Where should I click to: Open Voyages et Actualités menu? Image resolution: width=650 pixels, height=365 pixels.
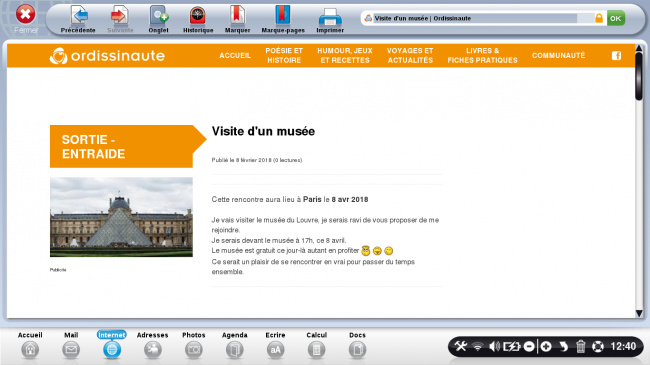pyautogui.click(x=410, y=56)
